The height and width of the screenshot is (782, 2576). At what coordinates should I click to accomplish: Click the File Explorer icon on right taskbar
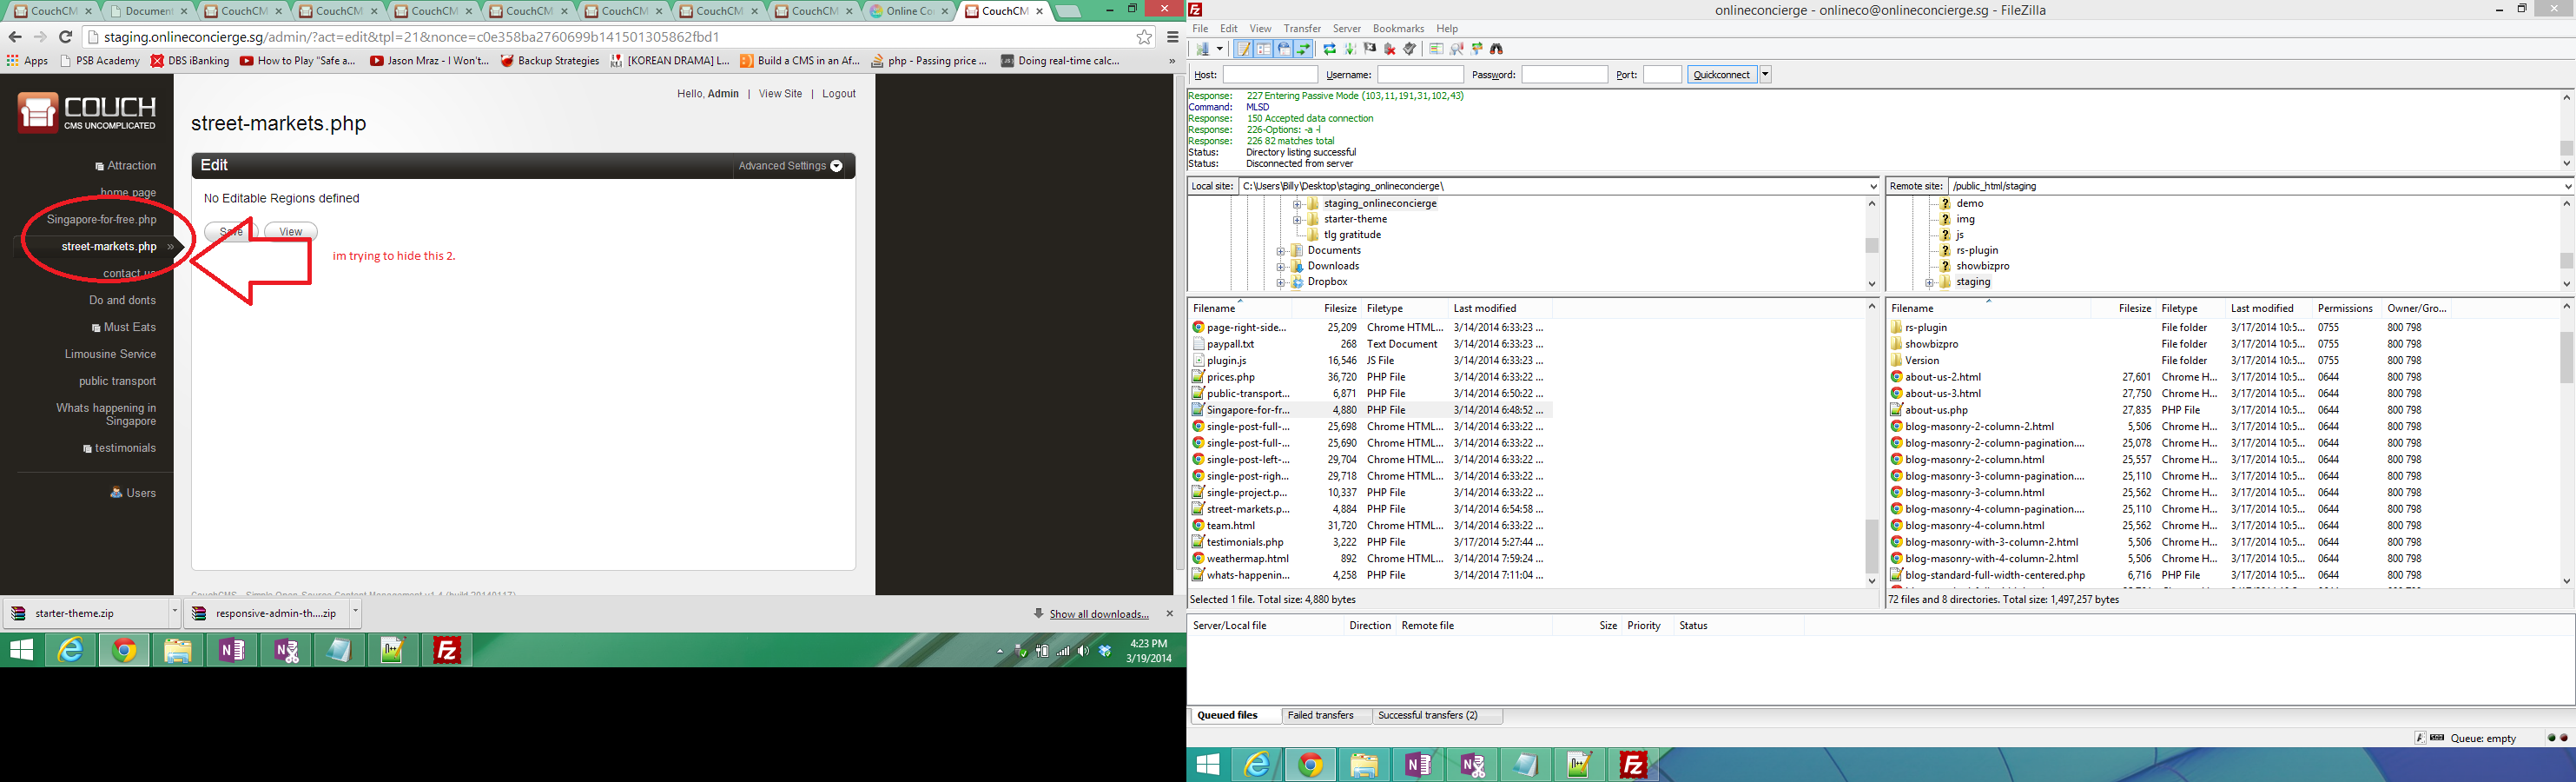[1364, 766]
